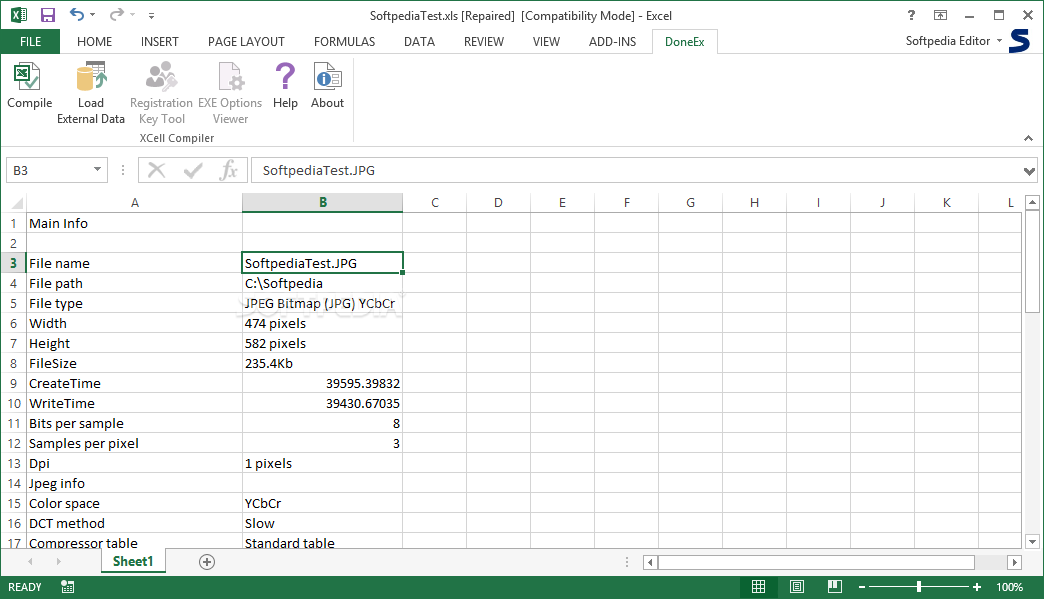Zoom in with the plus button
Image resolution: width=1044 pixels, height=599 pixels.
coord(977,587)
